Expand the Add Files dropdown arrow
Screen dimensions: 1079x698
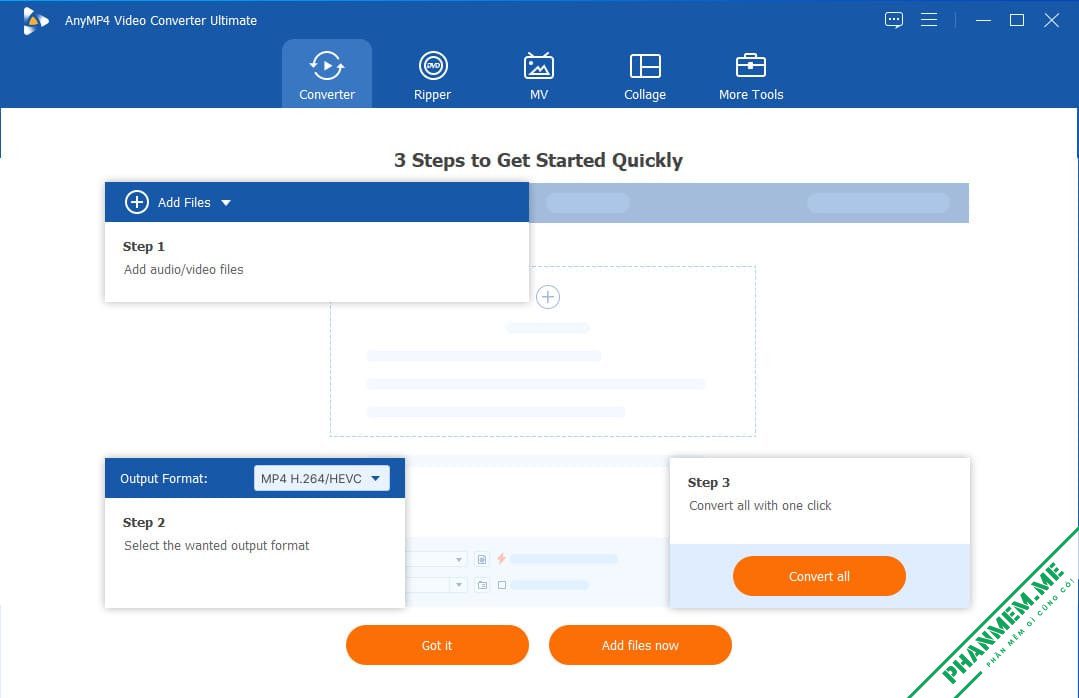point(226,203)
